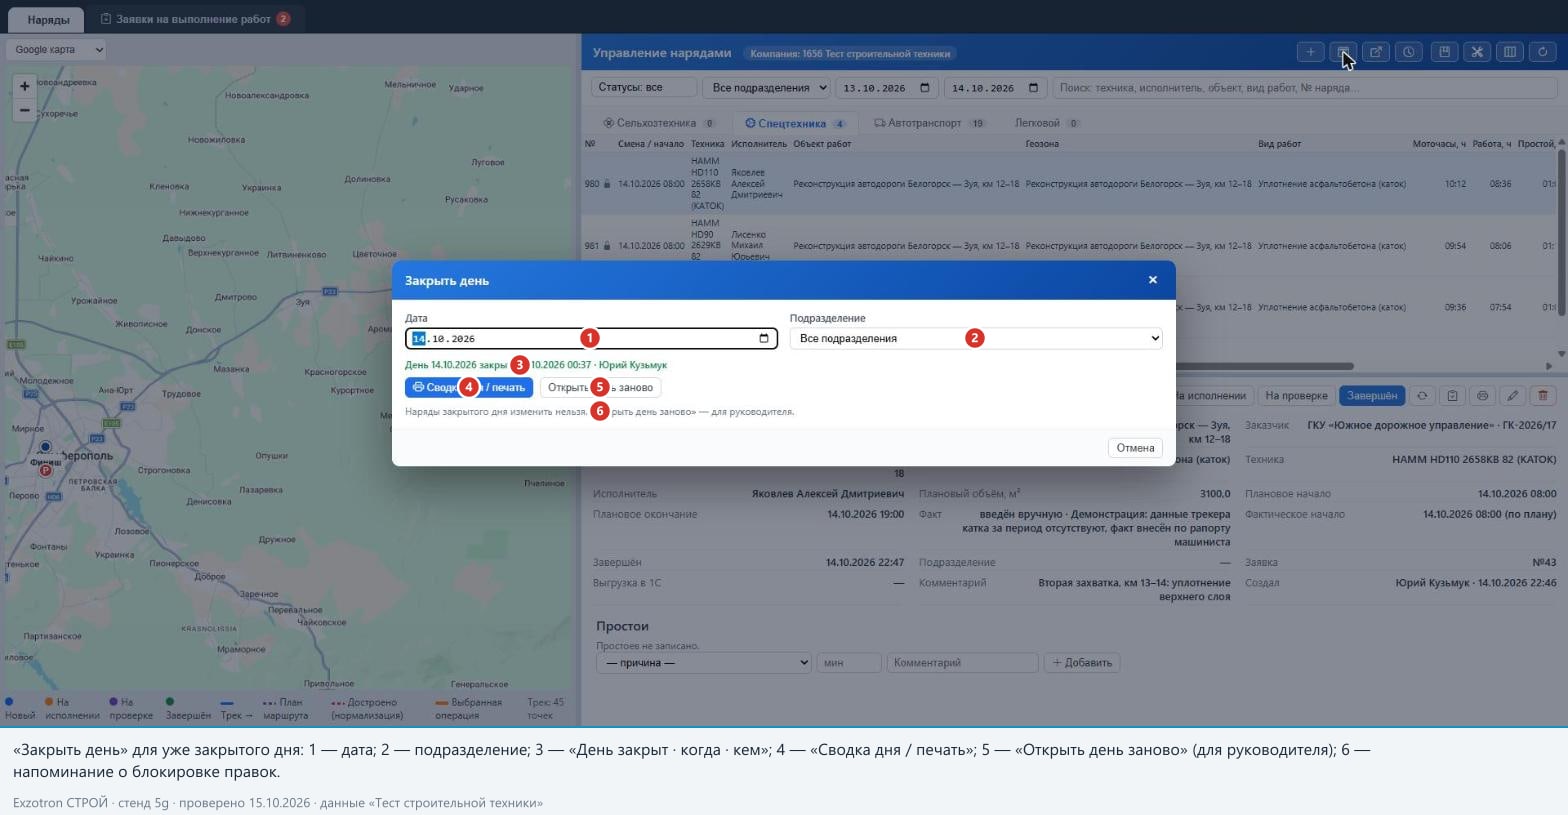The width and height of the screenshot is (1568, 815).
Task: Click the plus icon to add a work order
Action: [x=1310, y=52]
